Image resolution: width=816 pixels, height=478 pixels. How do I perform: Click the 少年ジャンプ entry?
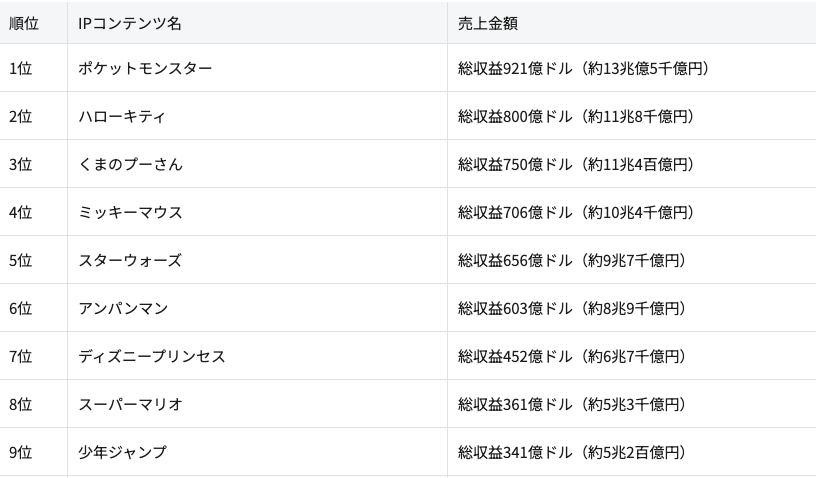(x=122, y=453)
